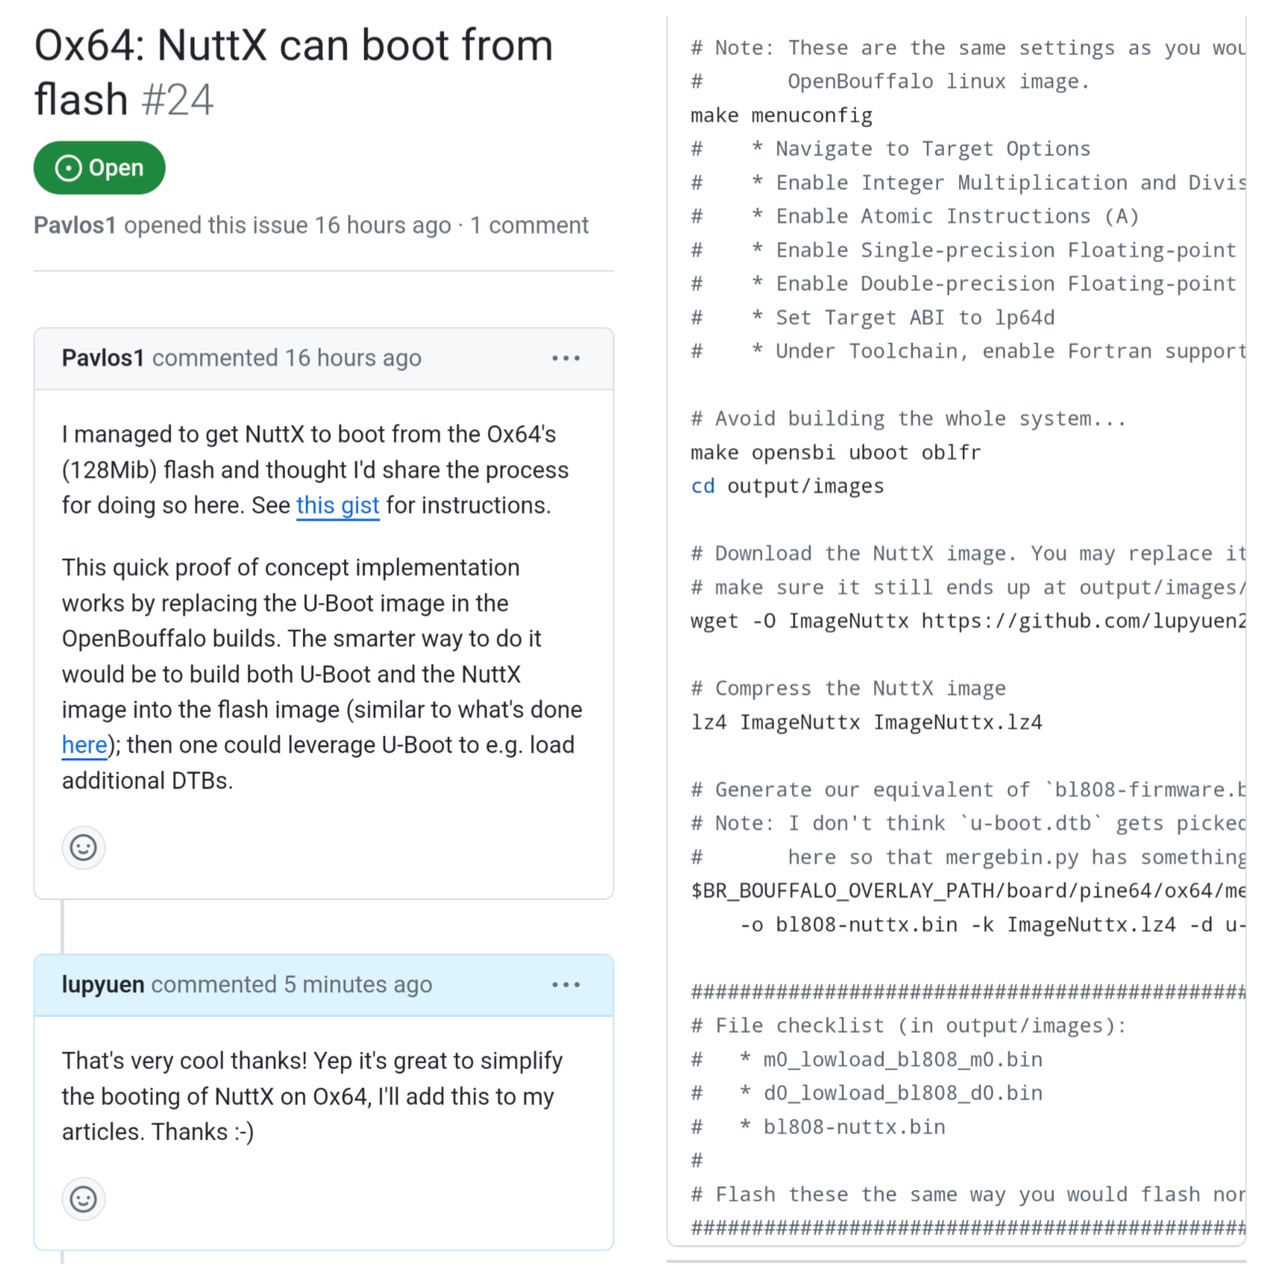This screenshot has width=1280, height=1280.
Task: Click the issue number #24
Action: pos(178,100)
